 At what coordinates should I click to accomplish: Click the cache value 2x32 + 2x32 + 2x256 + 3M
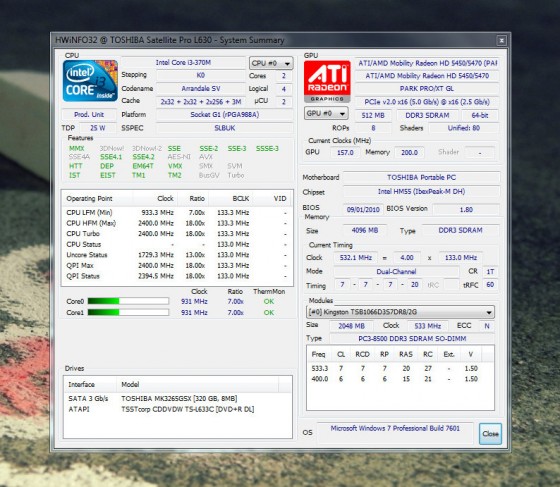(201, 102)
